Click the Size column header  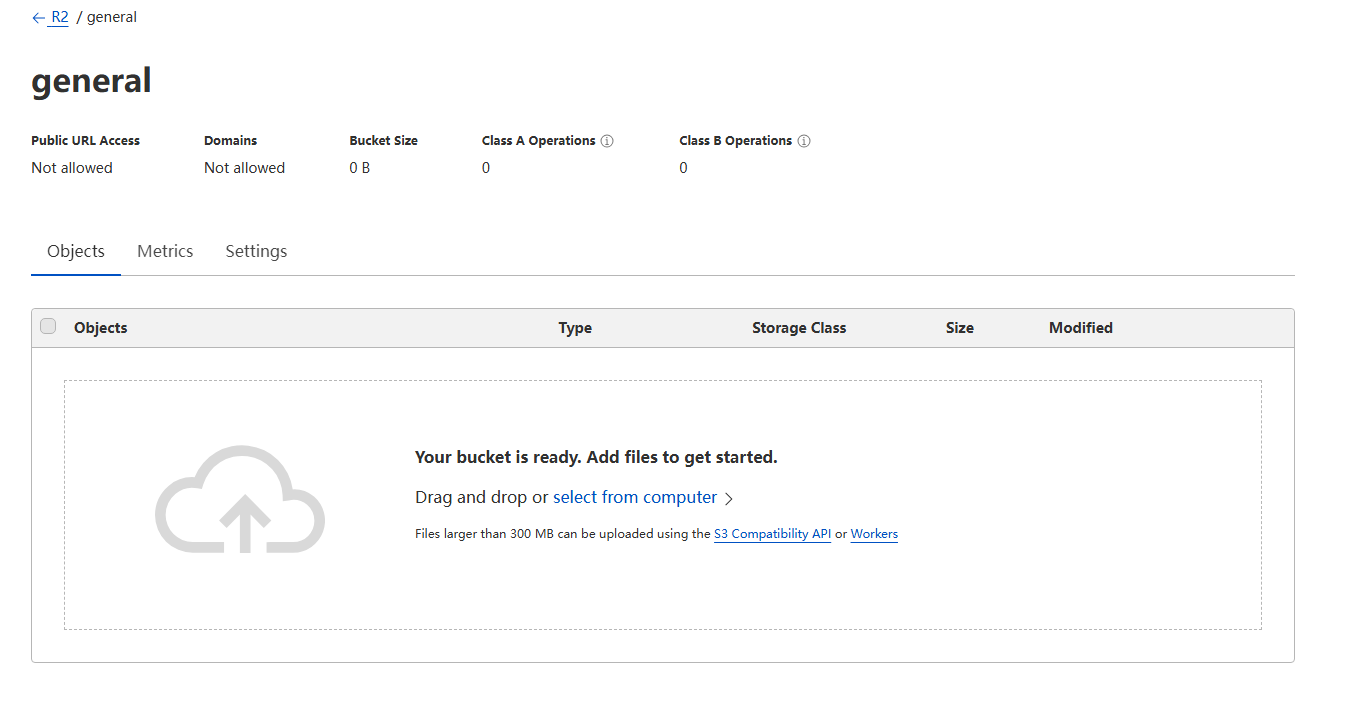click(959, 328)
